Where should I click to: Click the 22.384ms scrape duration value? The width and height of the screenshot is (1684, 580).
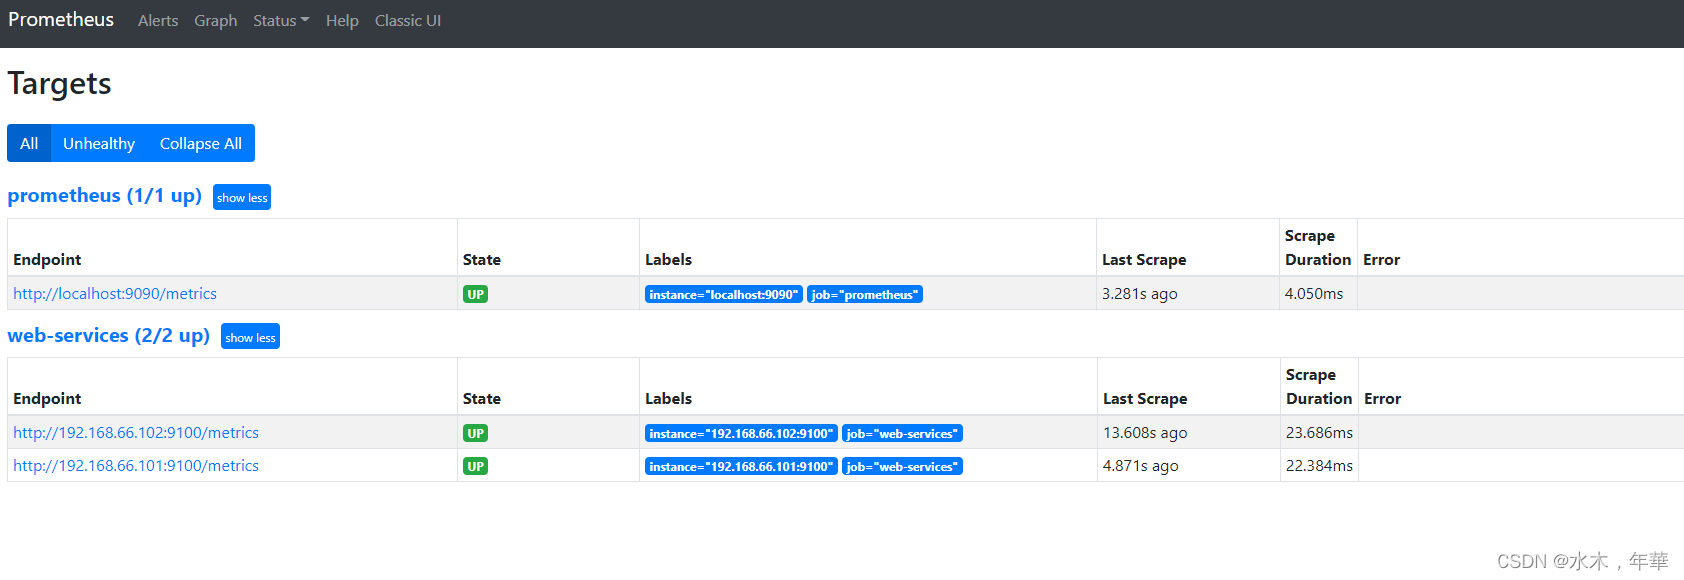pyautogui.click(x=1319, y=466)
